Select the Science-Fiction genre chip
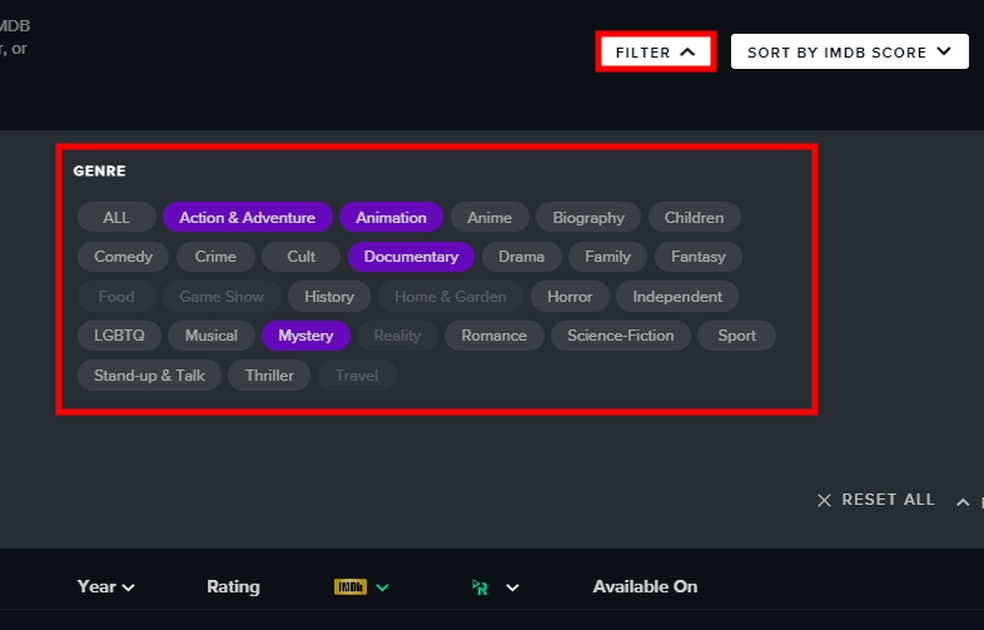Viewport: 984px width, 630px height. [621, 336]
